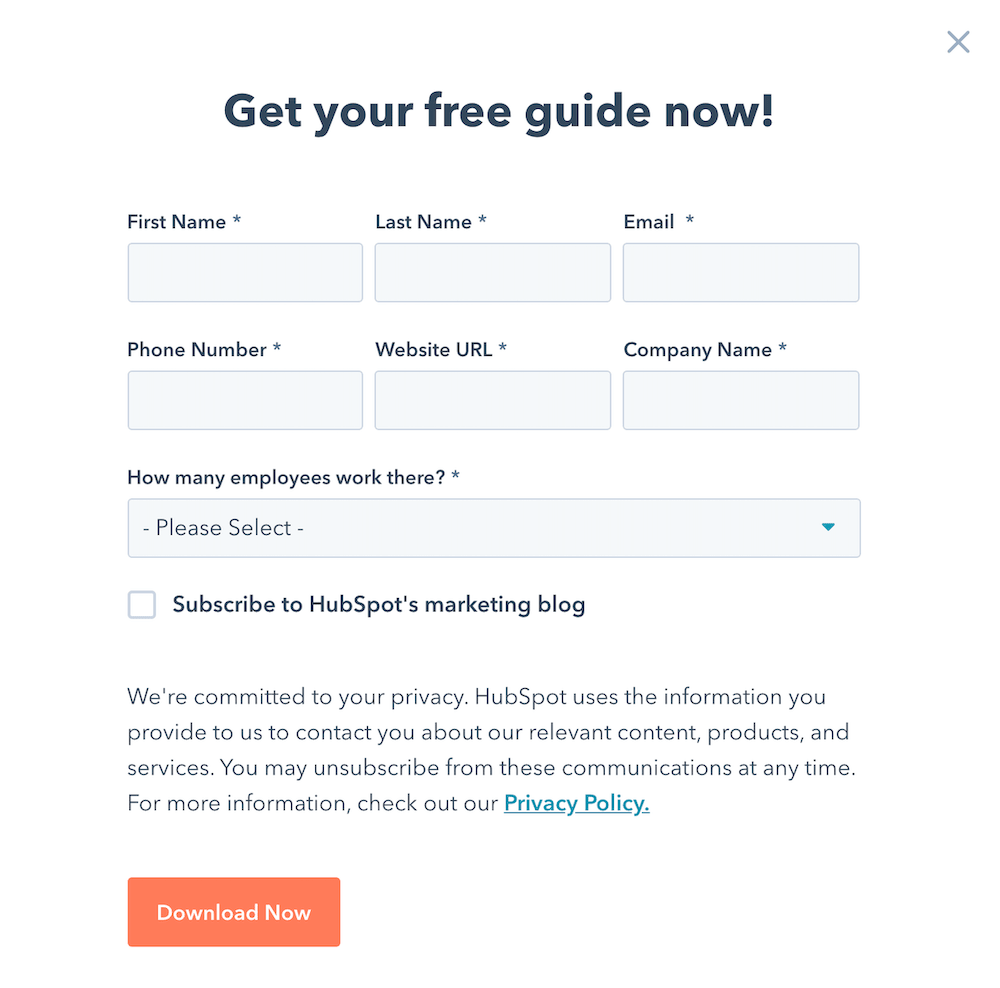
Task: Click the dropdown chevron on Please Select
Action: coord(828,527)
